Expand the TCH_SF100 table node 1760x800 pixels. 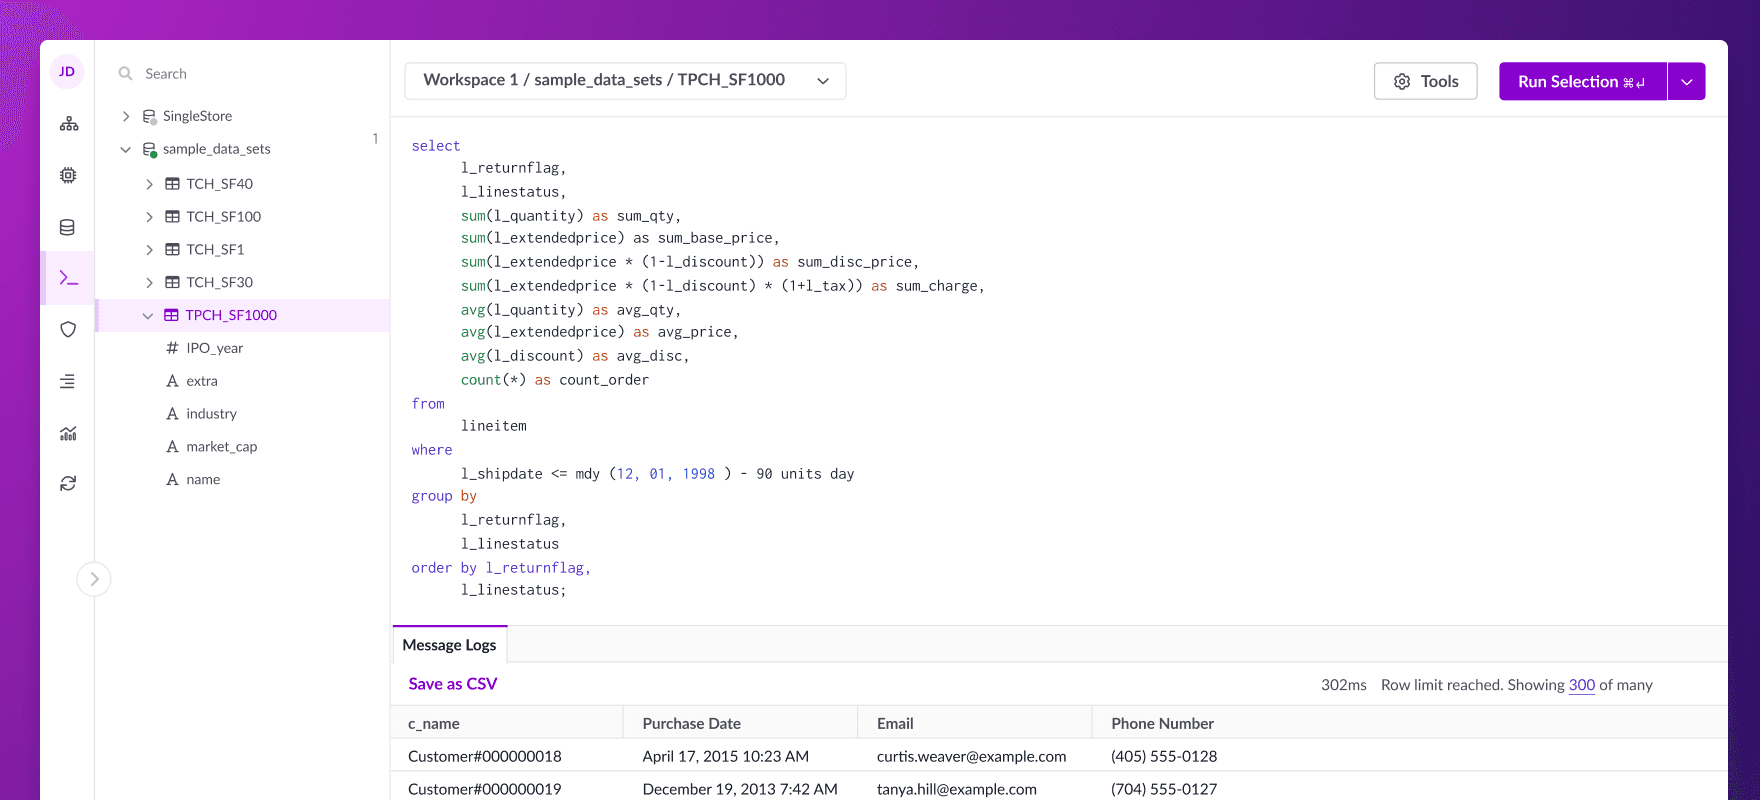point(149,217)
